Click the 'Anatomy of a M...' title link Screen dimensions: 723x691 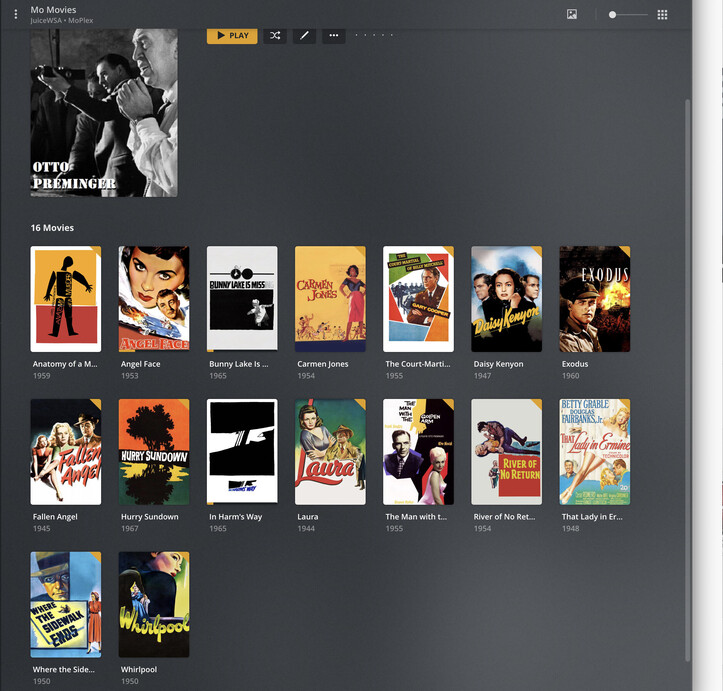click(x=65, y=364)
